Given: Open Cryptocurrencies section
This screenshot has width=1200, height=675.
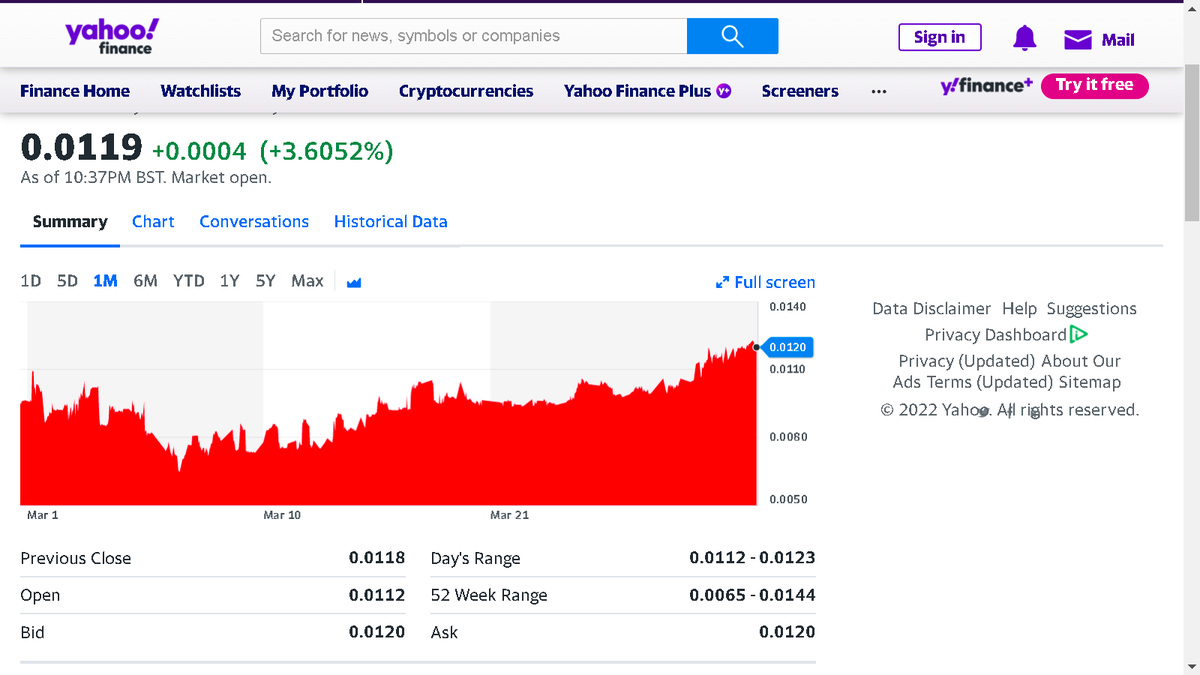Looking at the screenshot, I should click(x=466, y=91).
